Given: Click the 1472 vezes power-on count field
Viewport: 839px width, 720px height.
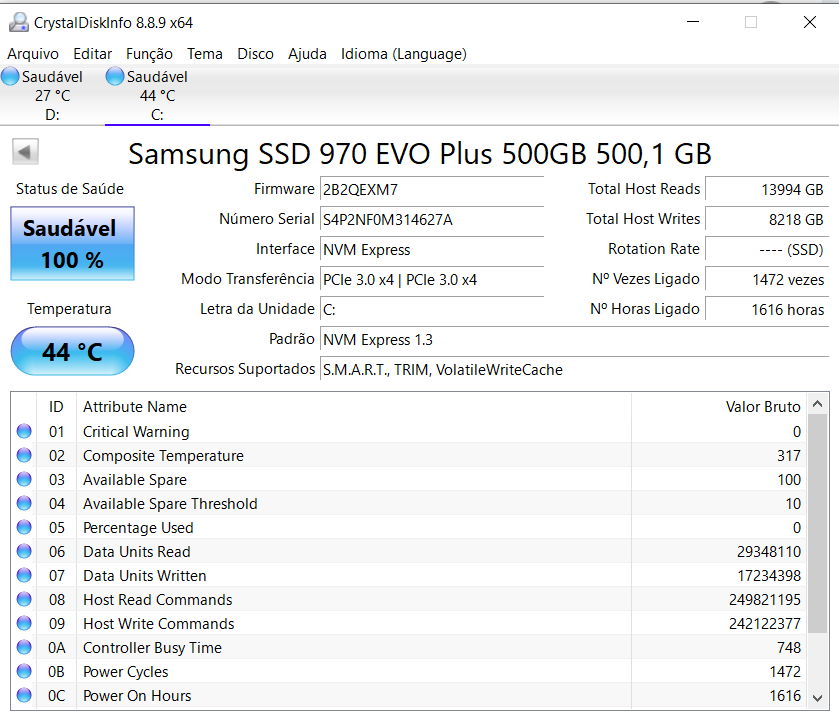Looking at the screenshot, I should pyautogui.click(x=767, y=280).
